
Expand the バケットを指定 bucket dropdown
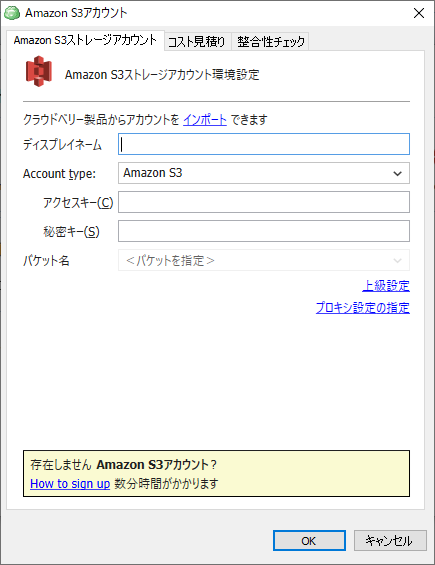coord(264,260)
